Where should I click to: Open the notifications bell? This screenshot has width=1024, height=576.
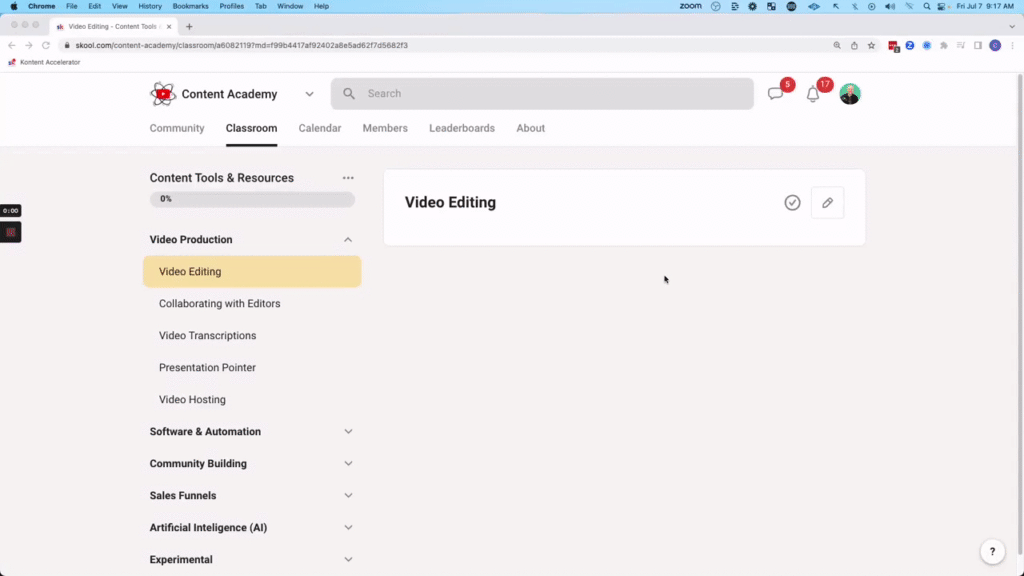click(x=813, y=93)
